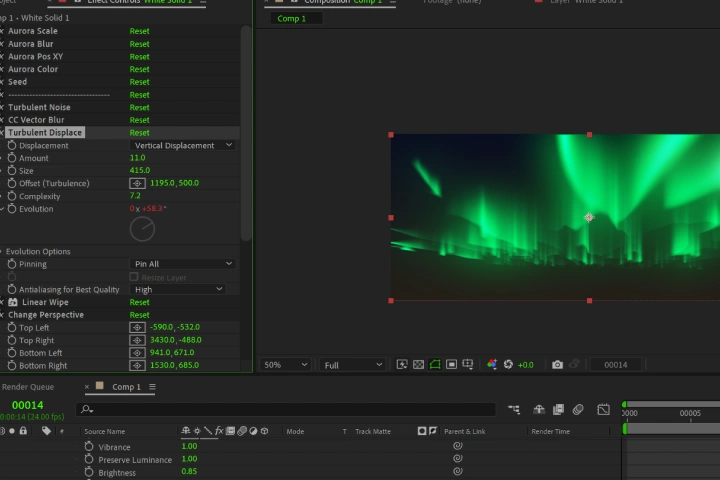
Task: Open grid and guide options
Action: [x=468, y=365]
